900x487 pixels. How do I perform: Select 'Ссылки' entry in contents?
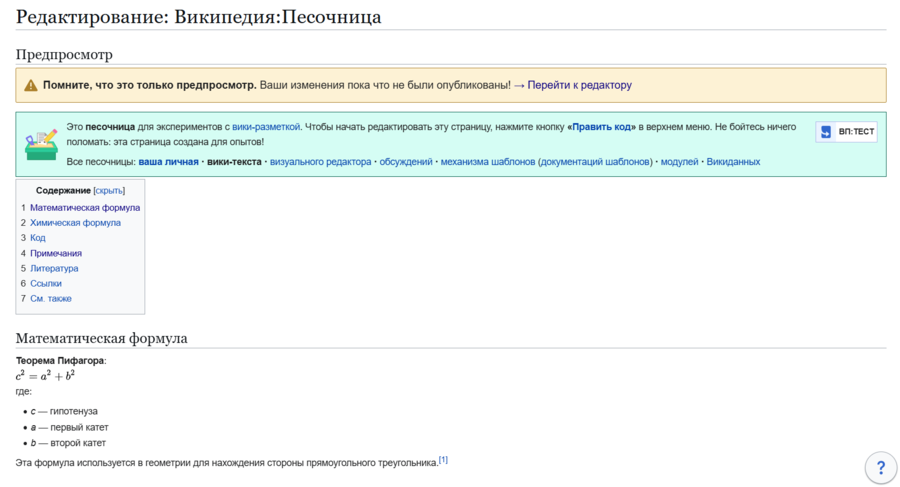(46, 283)
